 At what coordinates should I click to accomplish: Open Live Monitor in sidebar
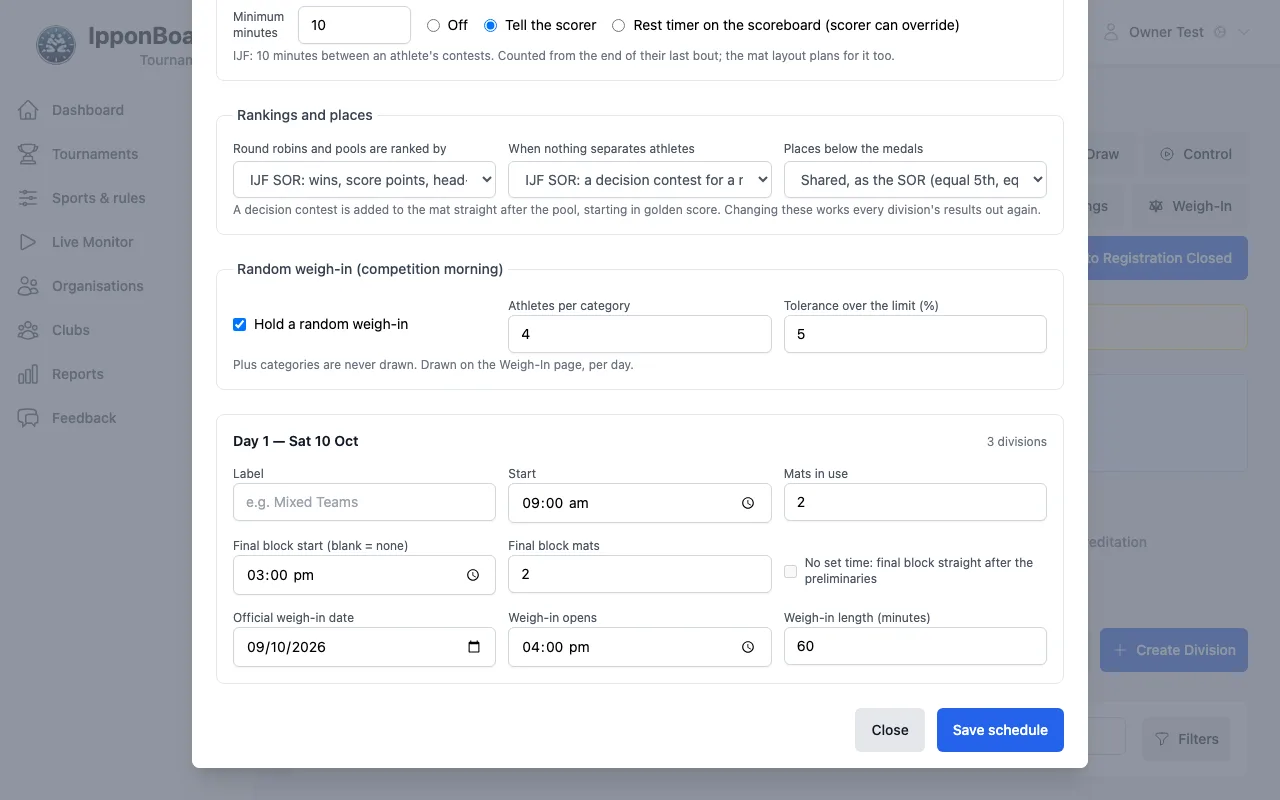coord(92,242)
